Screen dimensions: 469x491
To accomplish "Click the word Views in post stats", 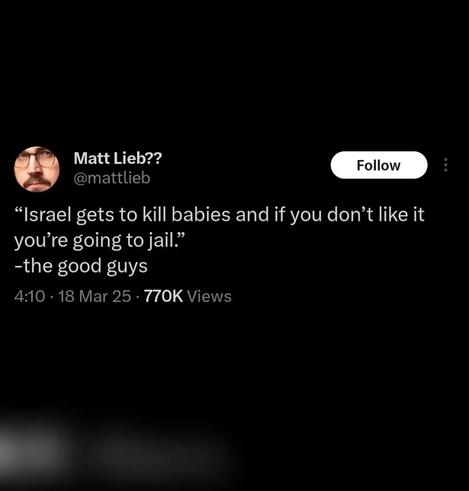I will (x=209, y=296).
